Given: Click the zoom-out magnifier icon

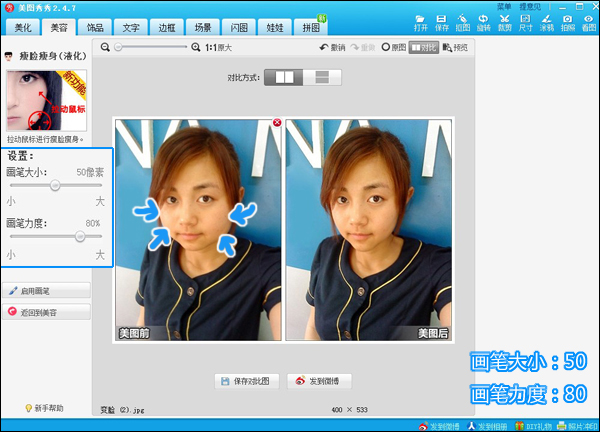Looking at the screenshot, I should click(x=108, y=47).
